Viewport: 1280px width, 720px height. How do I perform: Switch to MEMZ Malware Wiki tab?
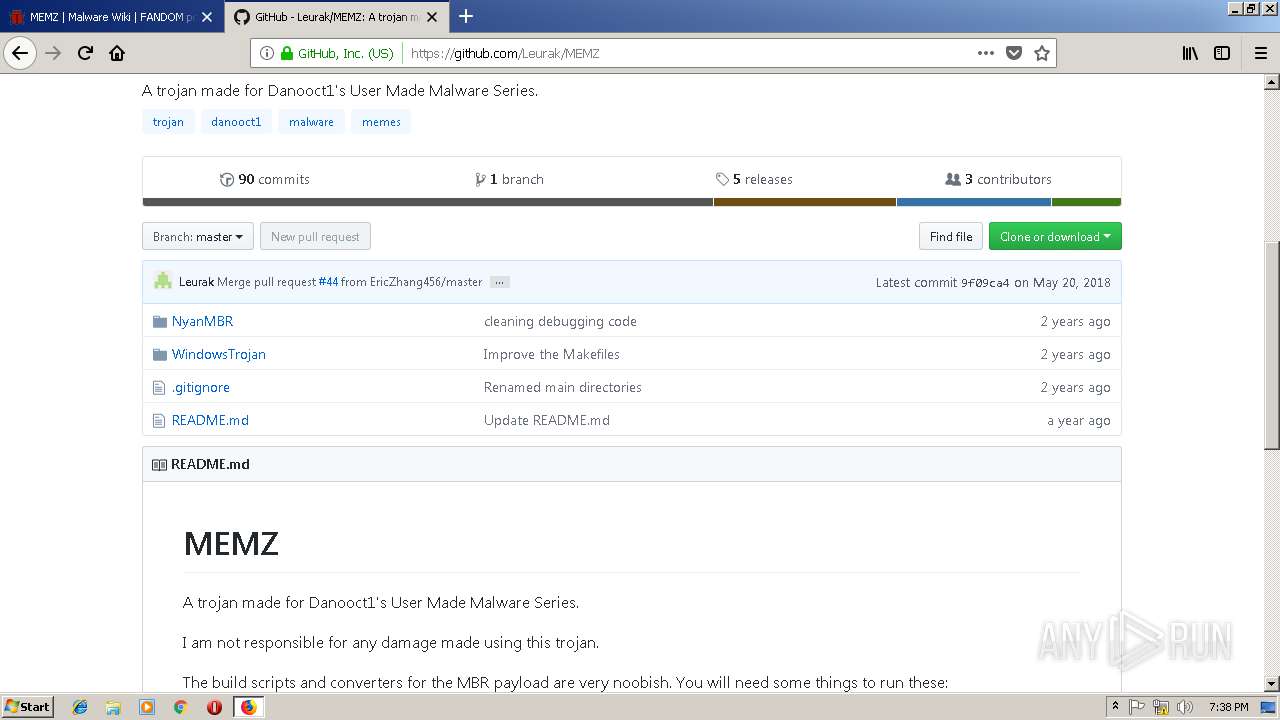pyautogui.click(x=112, y=17)
